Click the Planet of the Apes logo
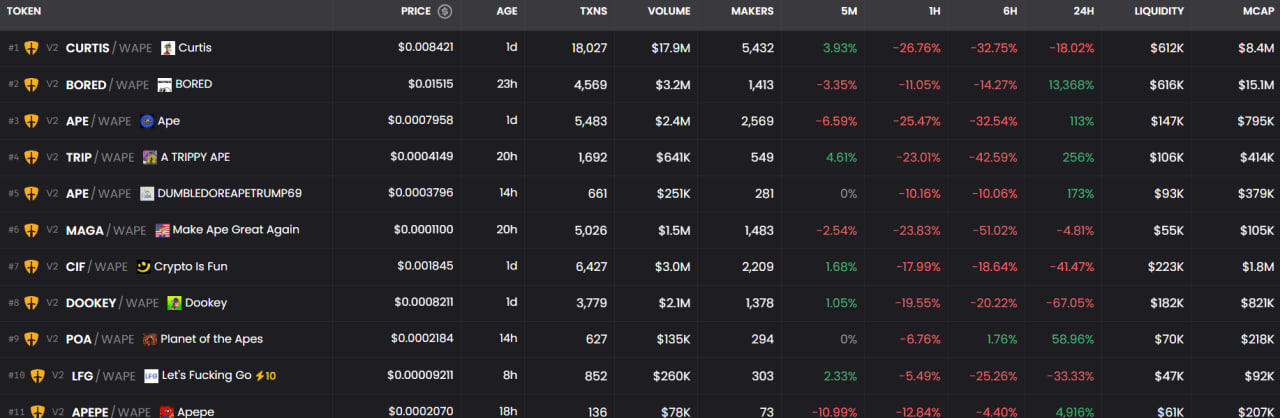1280x418 pixels. [150, 339]
